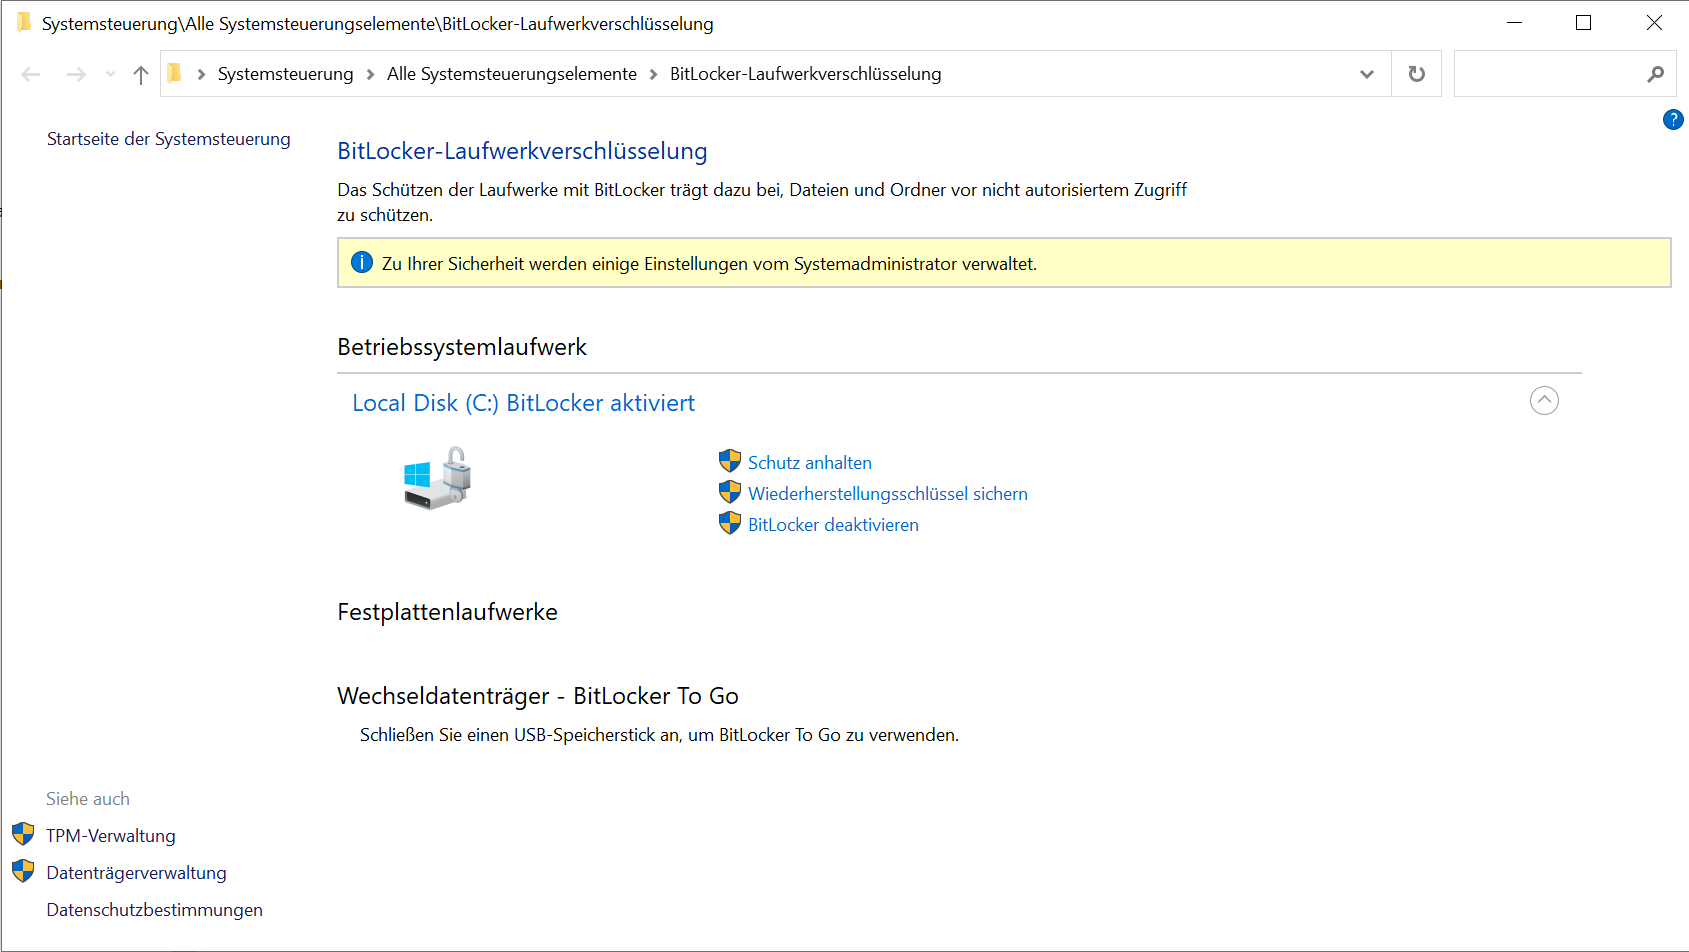Select the Systemsteuerung breadcrumb

(286, 74)
